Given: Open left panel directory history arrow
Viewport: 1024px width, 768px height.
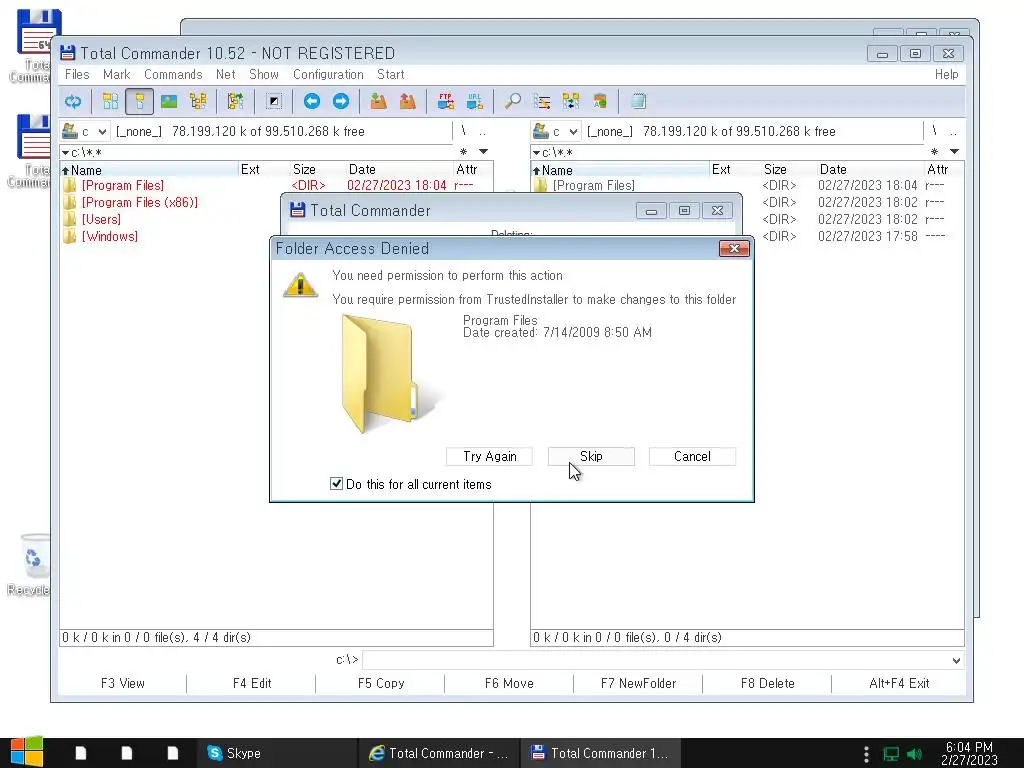Looking at the screenshot, I should (483, 152).
